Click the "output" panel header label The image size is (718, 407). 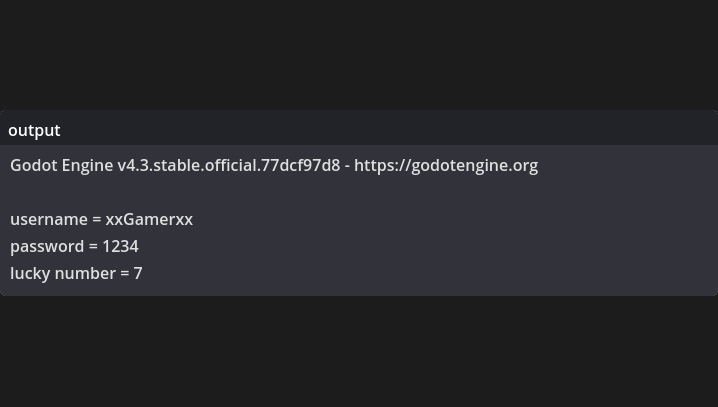click(34, 130)
